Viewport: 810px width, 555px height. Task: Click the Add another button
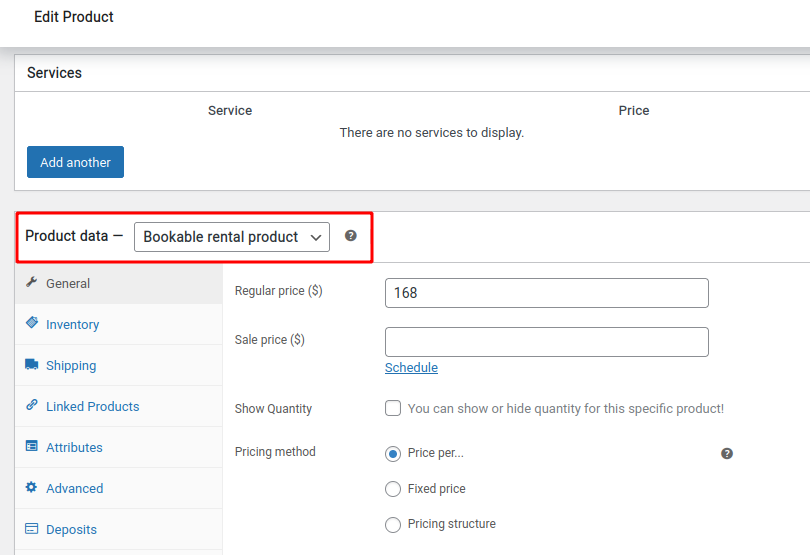[x=75, y=162]
